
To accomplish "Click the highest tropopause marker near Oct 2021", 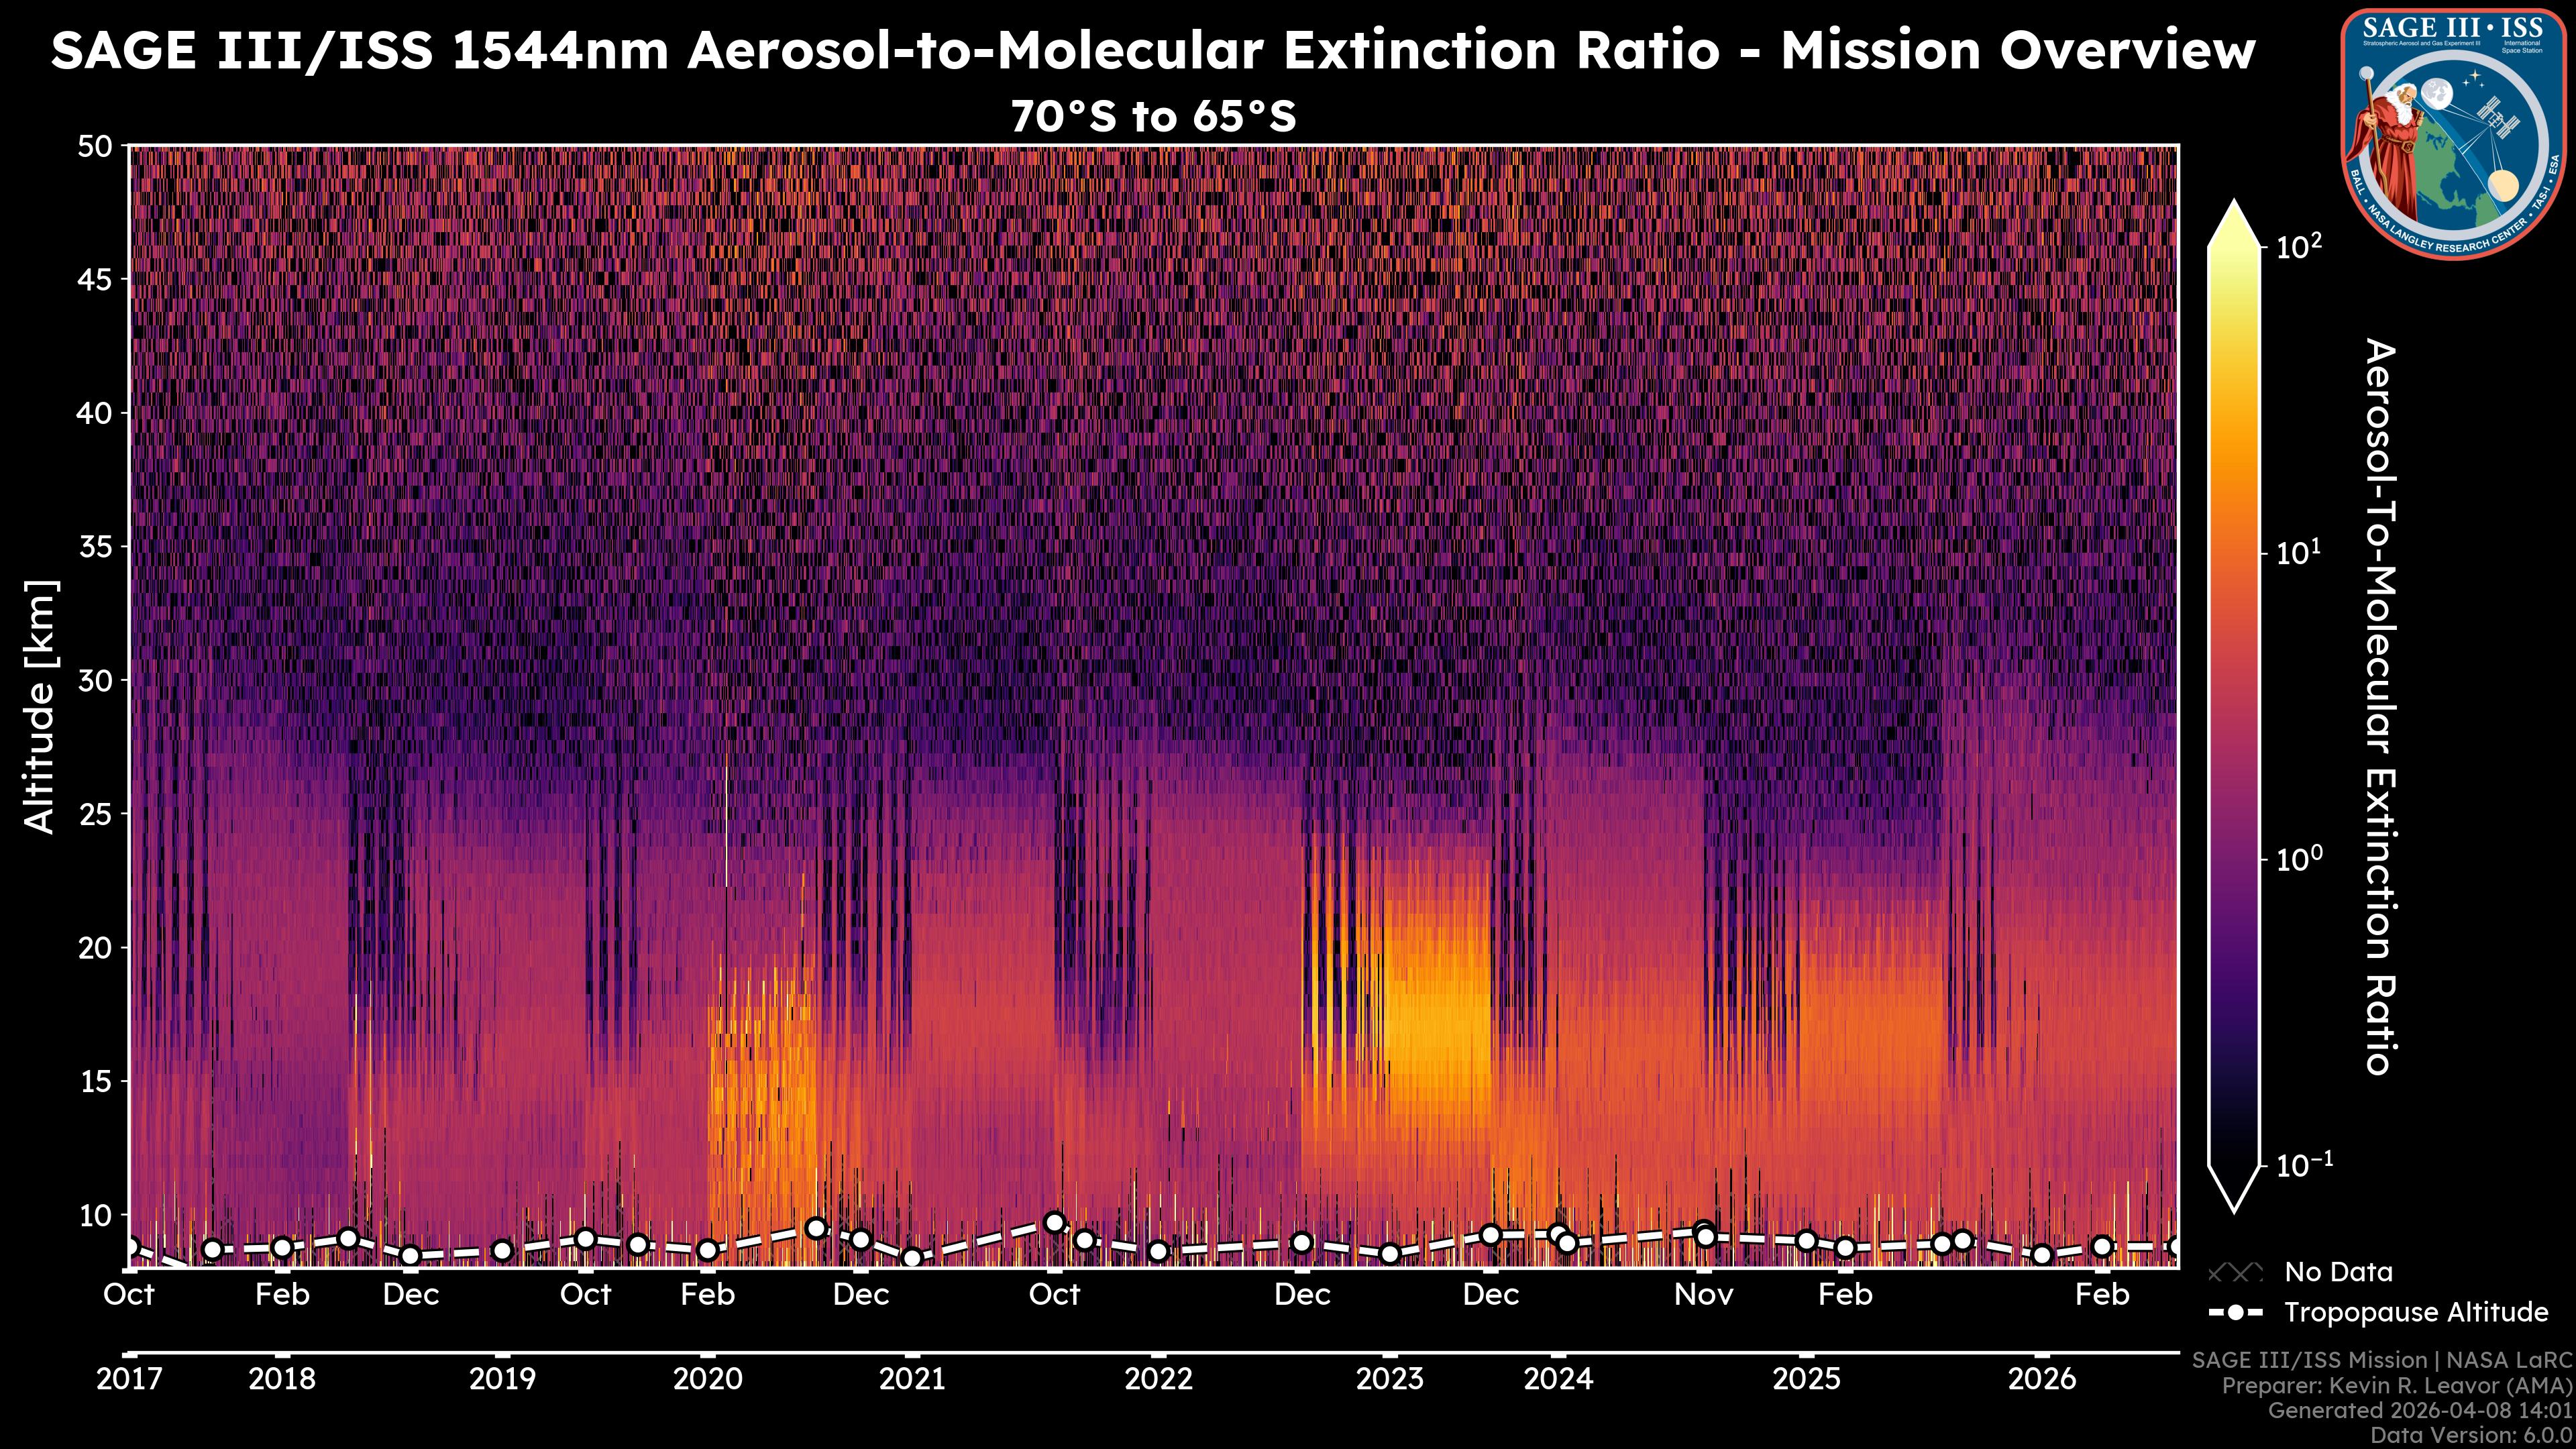I will tap(1054, 1223).
